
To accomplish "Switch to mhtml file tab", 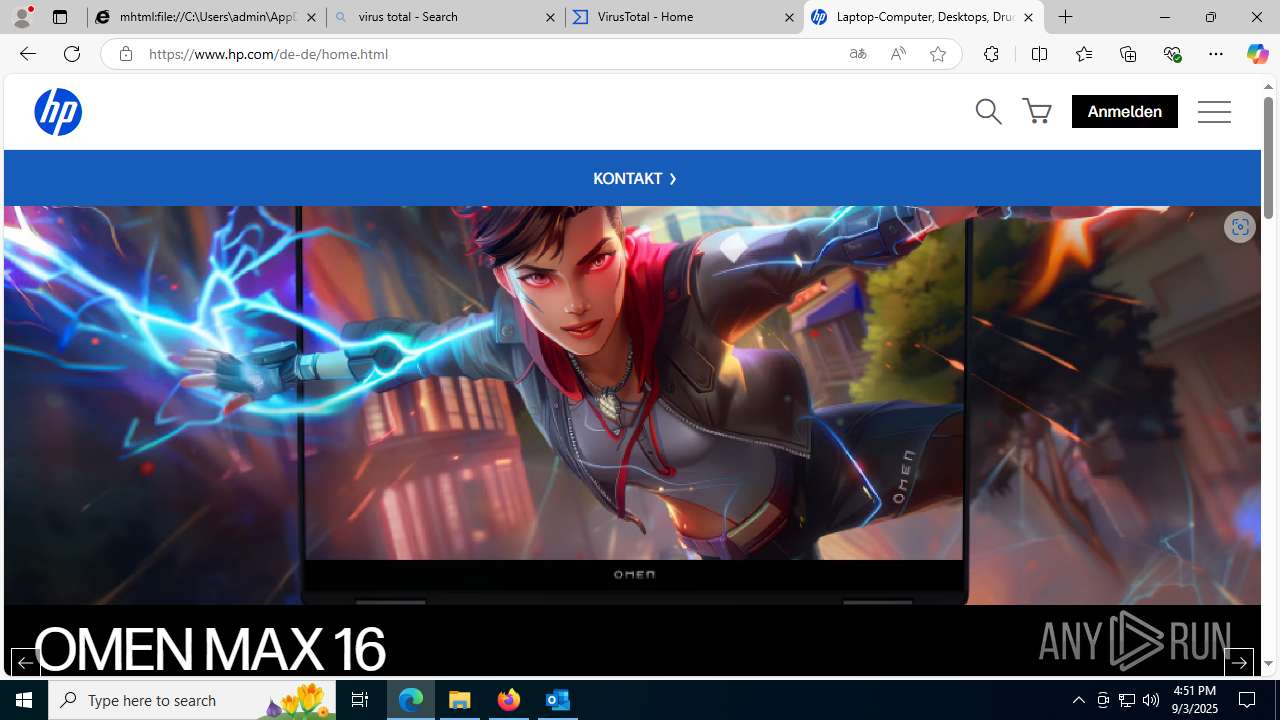I will coord(206,17).
